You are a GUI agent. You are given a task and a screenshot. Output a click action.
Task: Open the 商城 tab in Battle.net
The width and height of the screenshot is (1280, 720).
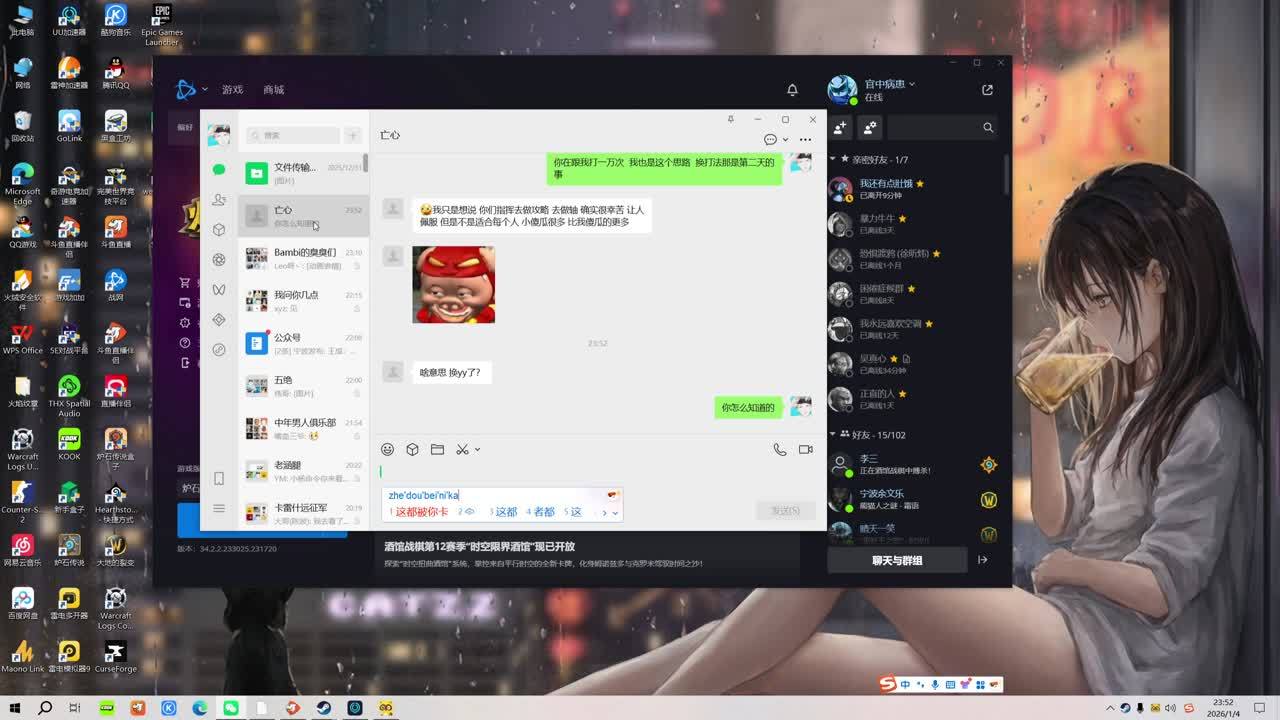click(274, 90)
